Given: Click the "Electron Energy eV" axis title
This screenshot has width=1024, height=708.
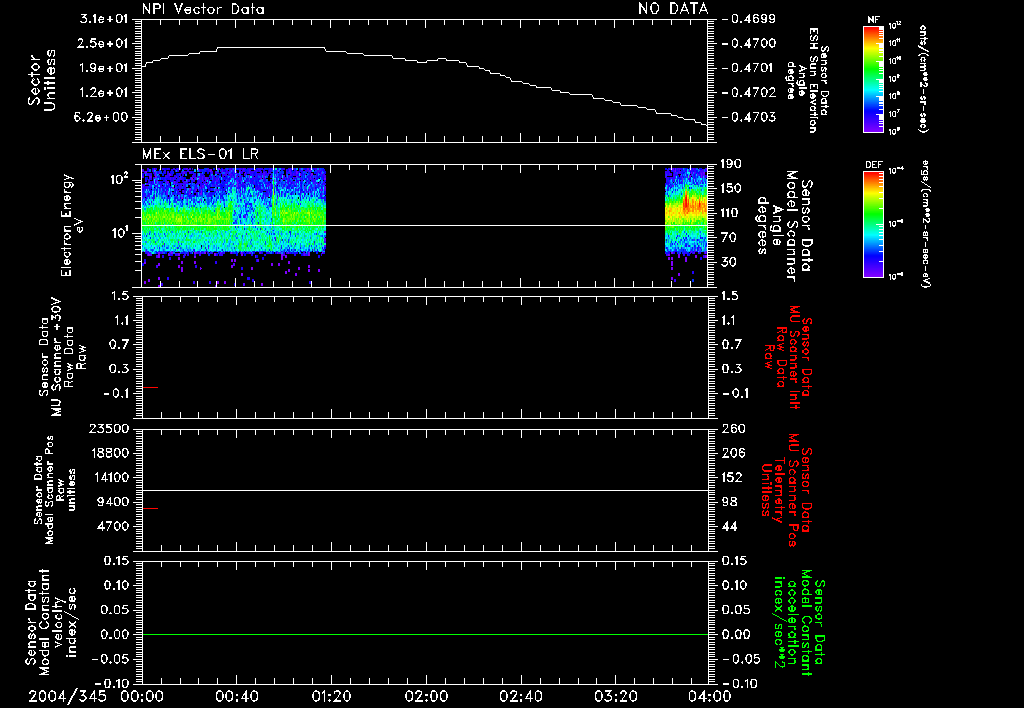Looking at the screenshot, I should tap(74, 225).
